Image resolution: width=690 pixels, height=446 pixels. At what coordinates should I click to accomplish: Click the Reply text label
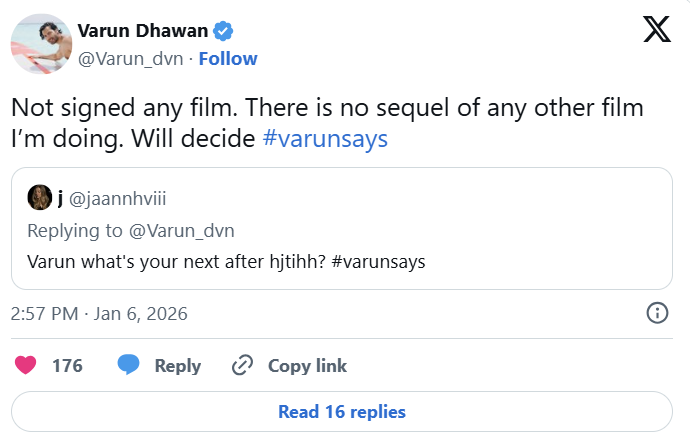[x=178, y=366]
